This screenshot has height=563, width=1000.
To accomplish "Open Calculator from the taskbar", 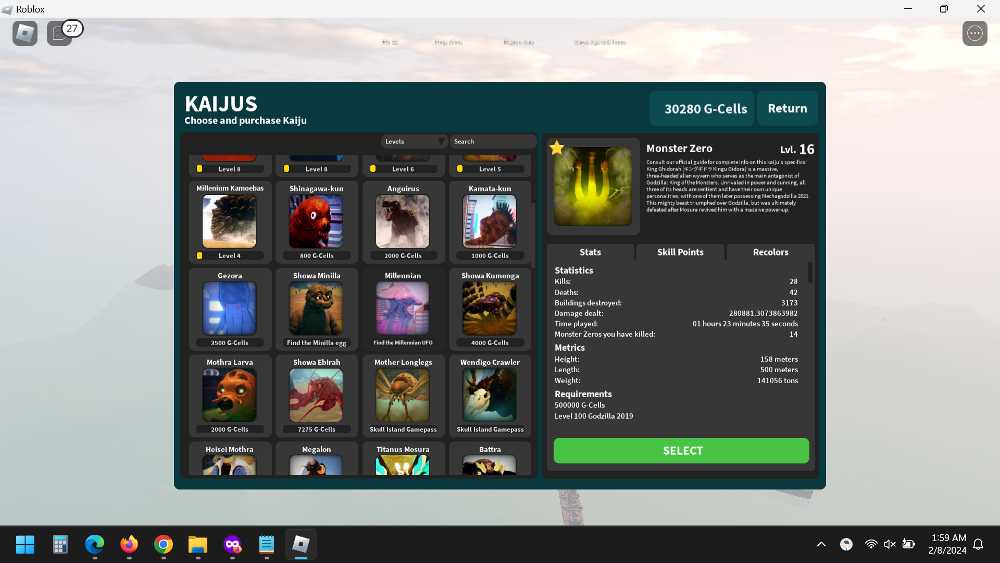I will coord(60,545).
